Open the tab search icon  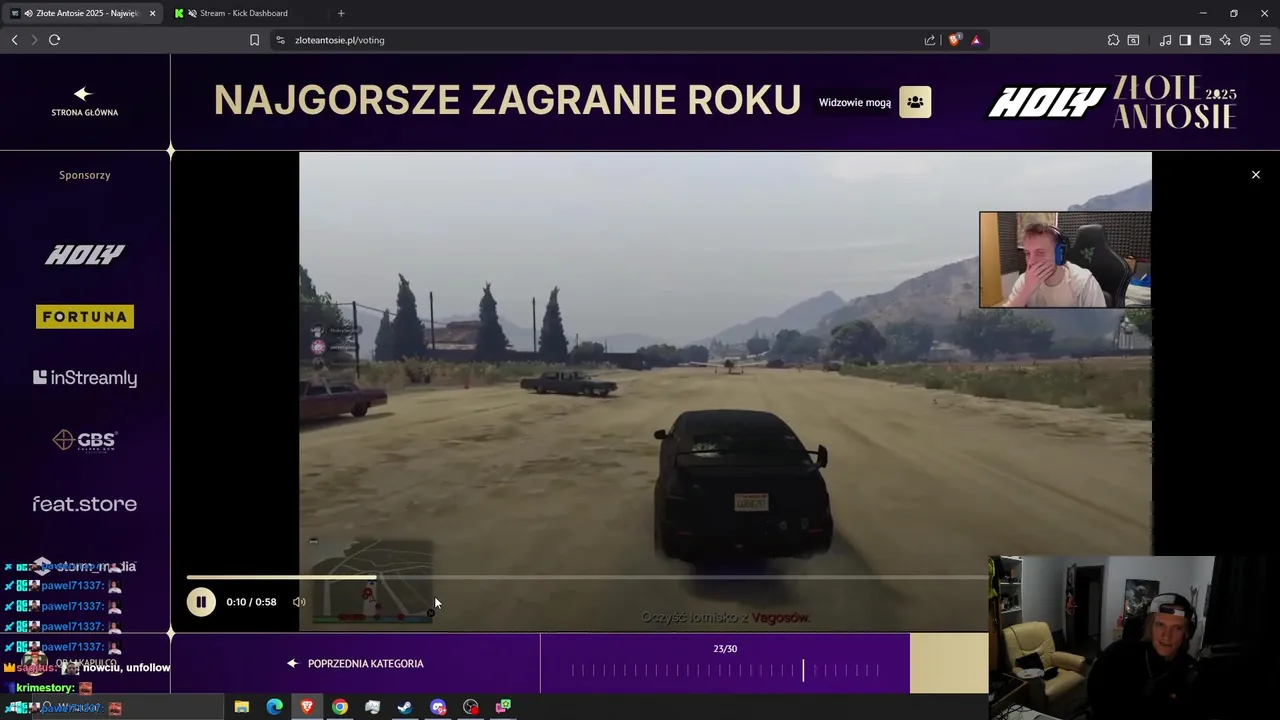click(1133, 40)
